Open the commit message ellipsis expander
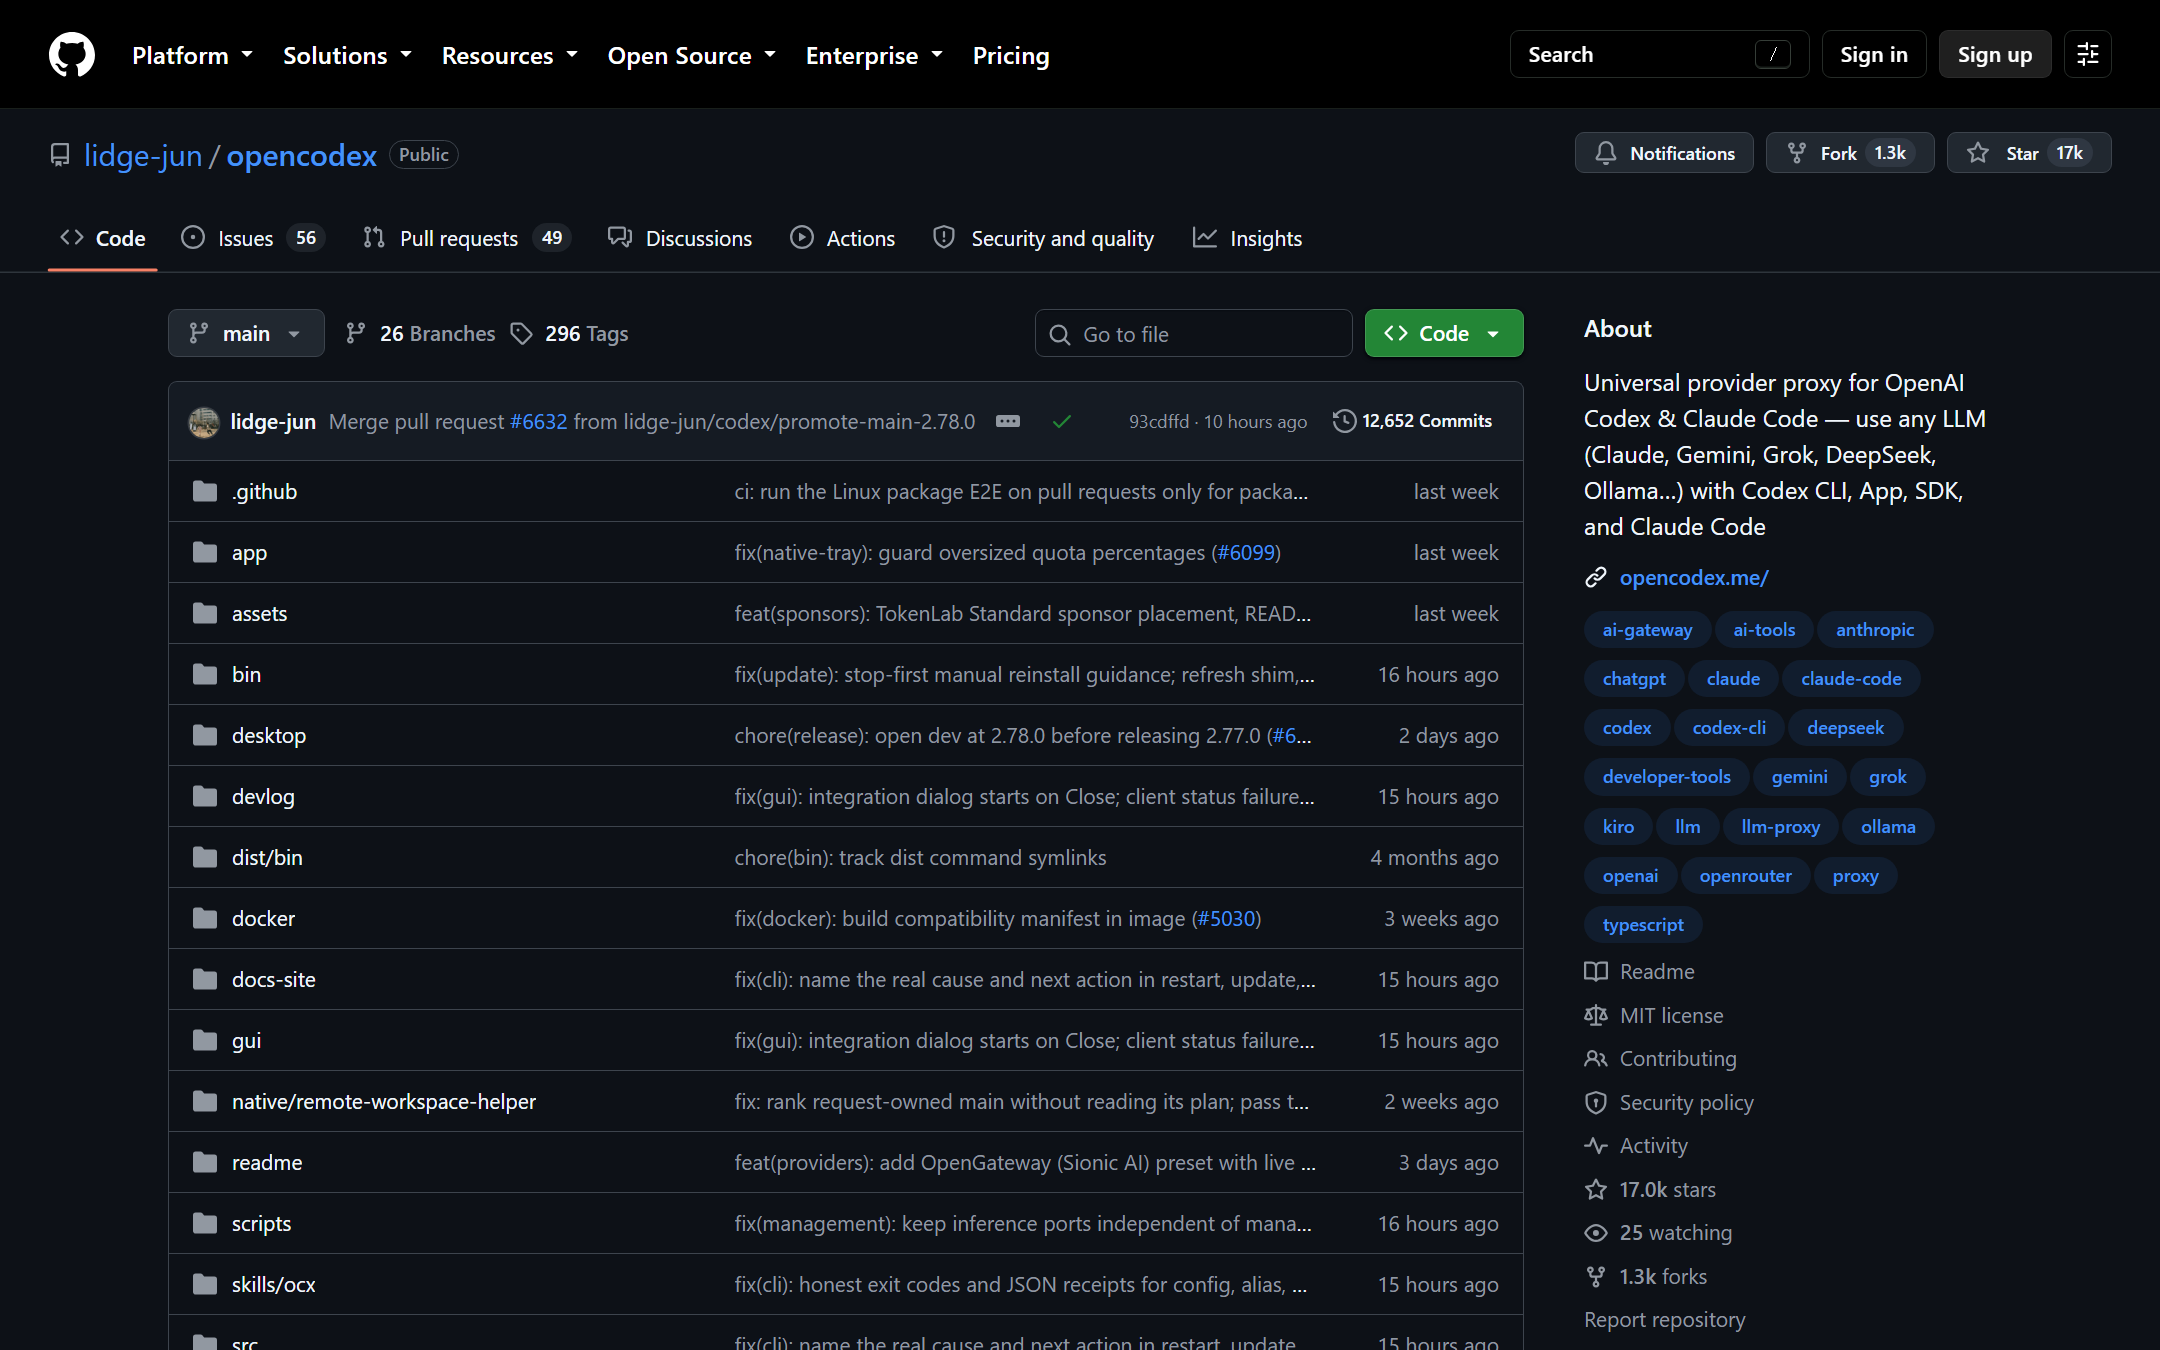 tap(1008, 421)
